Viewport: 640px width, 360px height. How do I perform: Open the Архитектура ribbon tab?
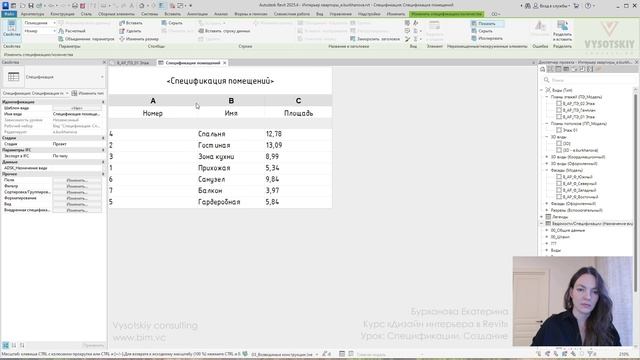tap(32, 14)
